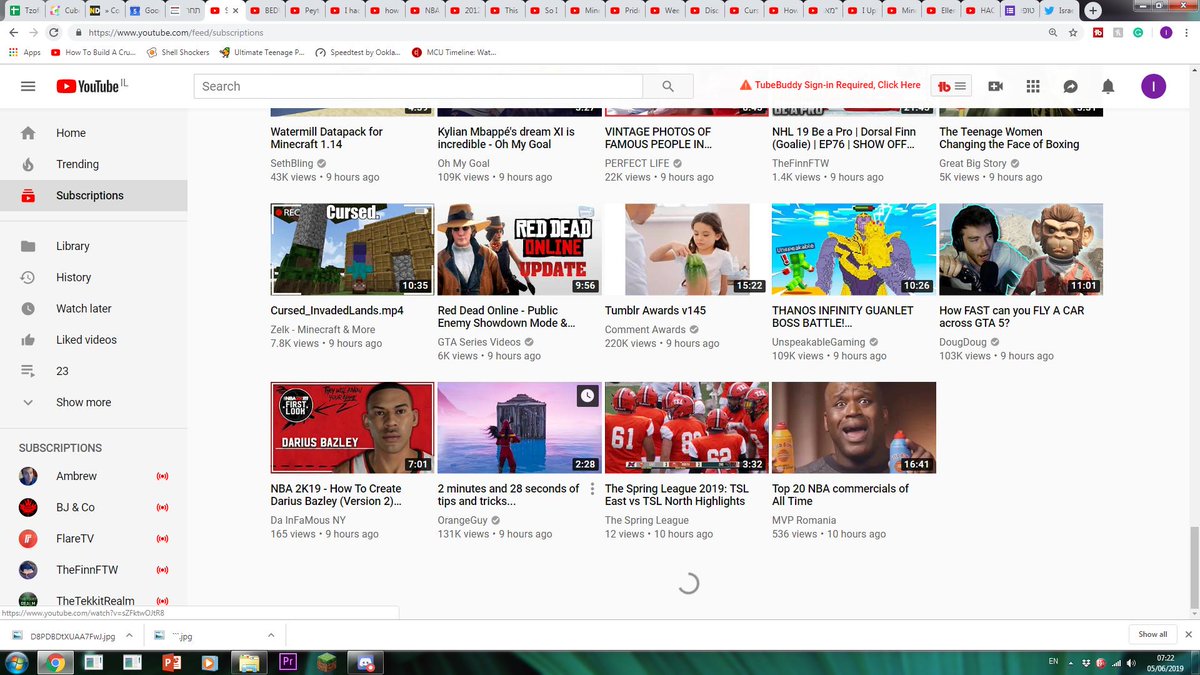This screenshot has height=675, width=1200.
Task: Open the YouTube apps grid icon
Action: point(1033,87)
